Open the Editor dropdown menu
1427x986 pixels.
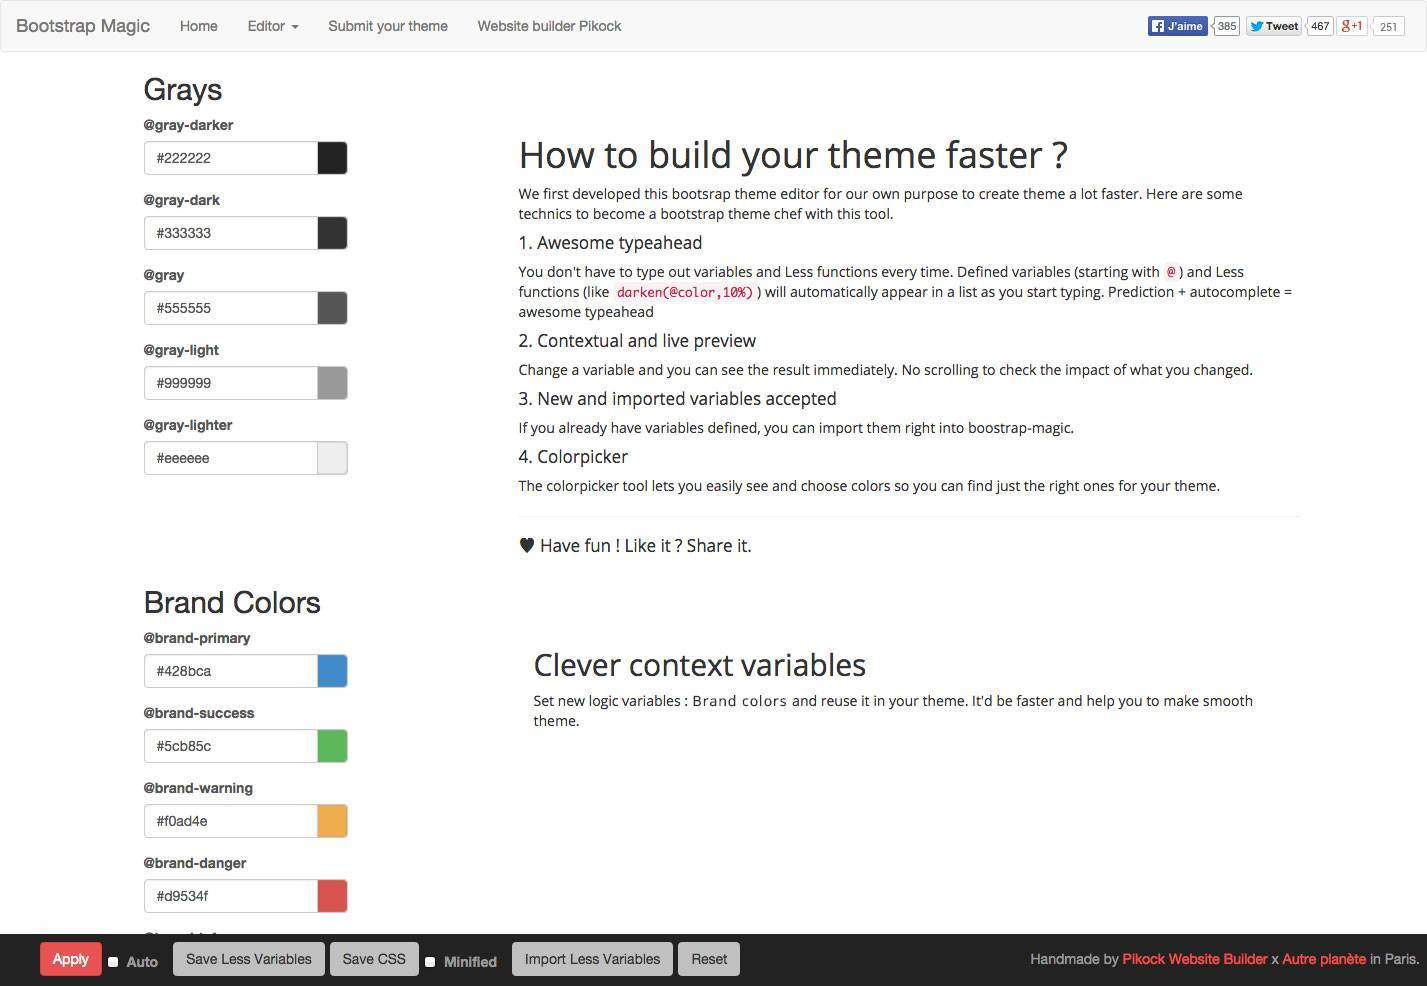[273, 26]
